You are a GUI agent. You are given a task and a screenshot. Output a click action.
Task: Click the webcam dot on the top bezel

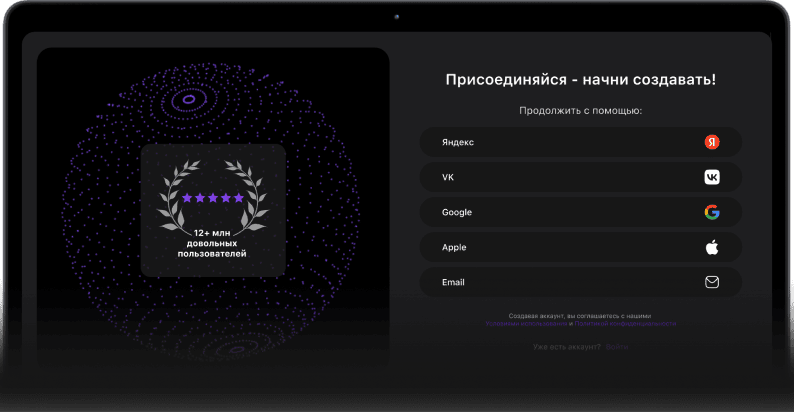tap(397, 16)
